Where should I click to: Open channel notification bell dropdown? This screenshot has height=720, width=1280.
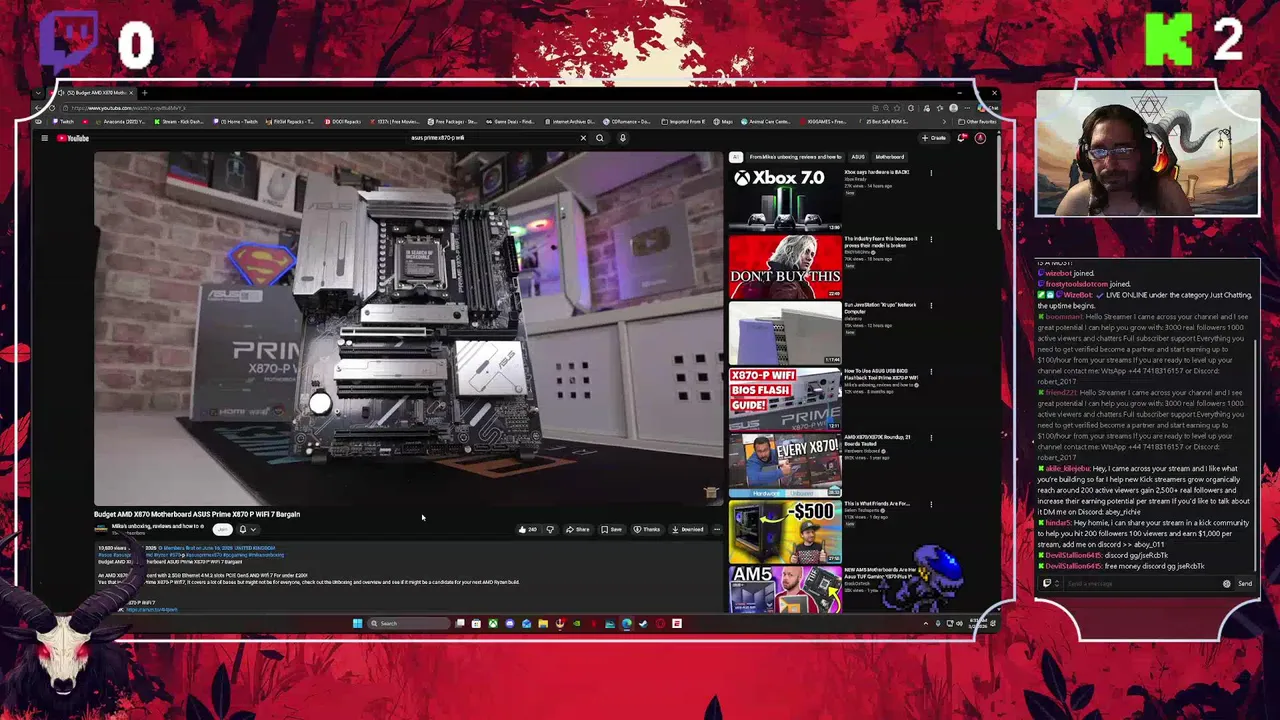(x=246, y=529)
